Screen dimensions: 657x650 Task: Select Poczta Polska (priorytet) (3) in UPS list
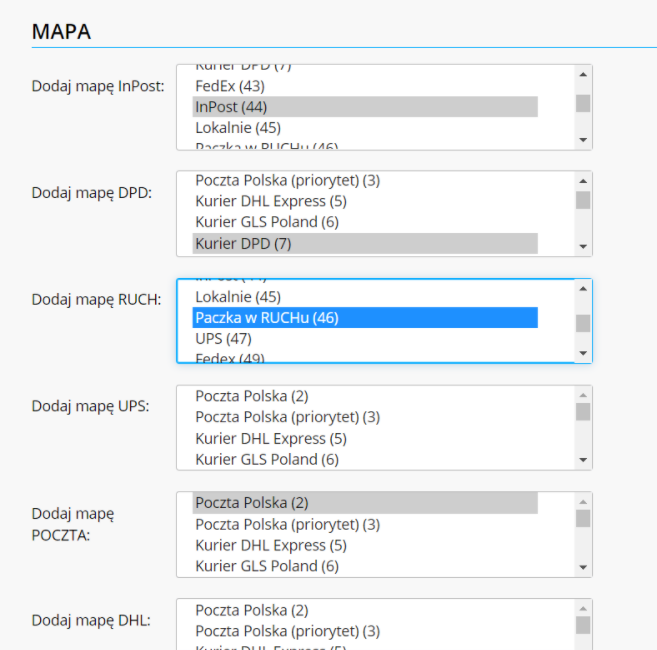pyautogui.click(x=365, y=417)
